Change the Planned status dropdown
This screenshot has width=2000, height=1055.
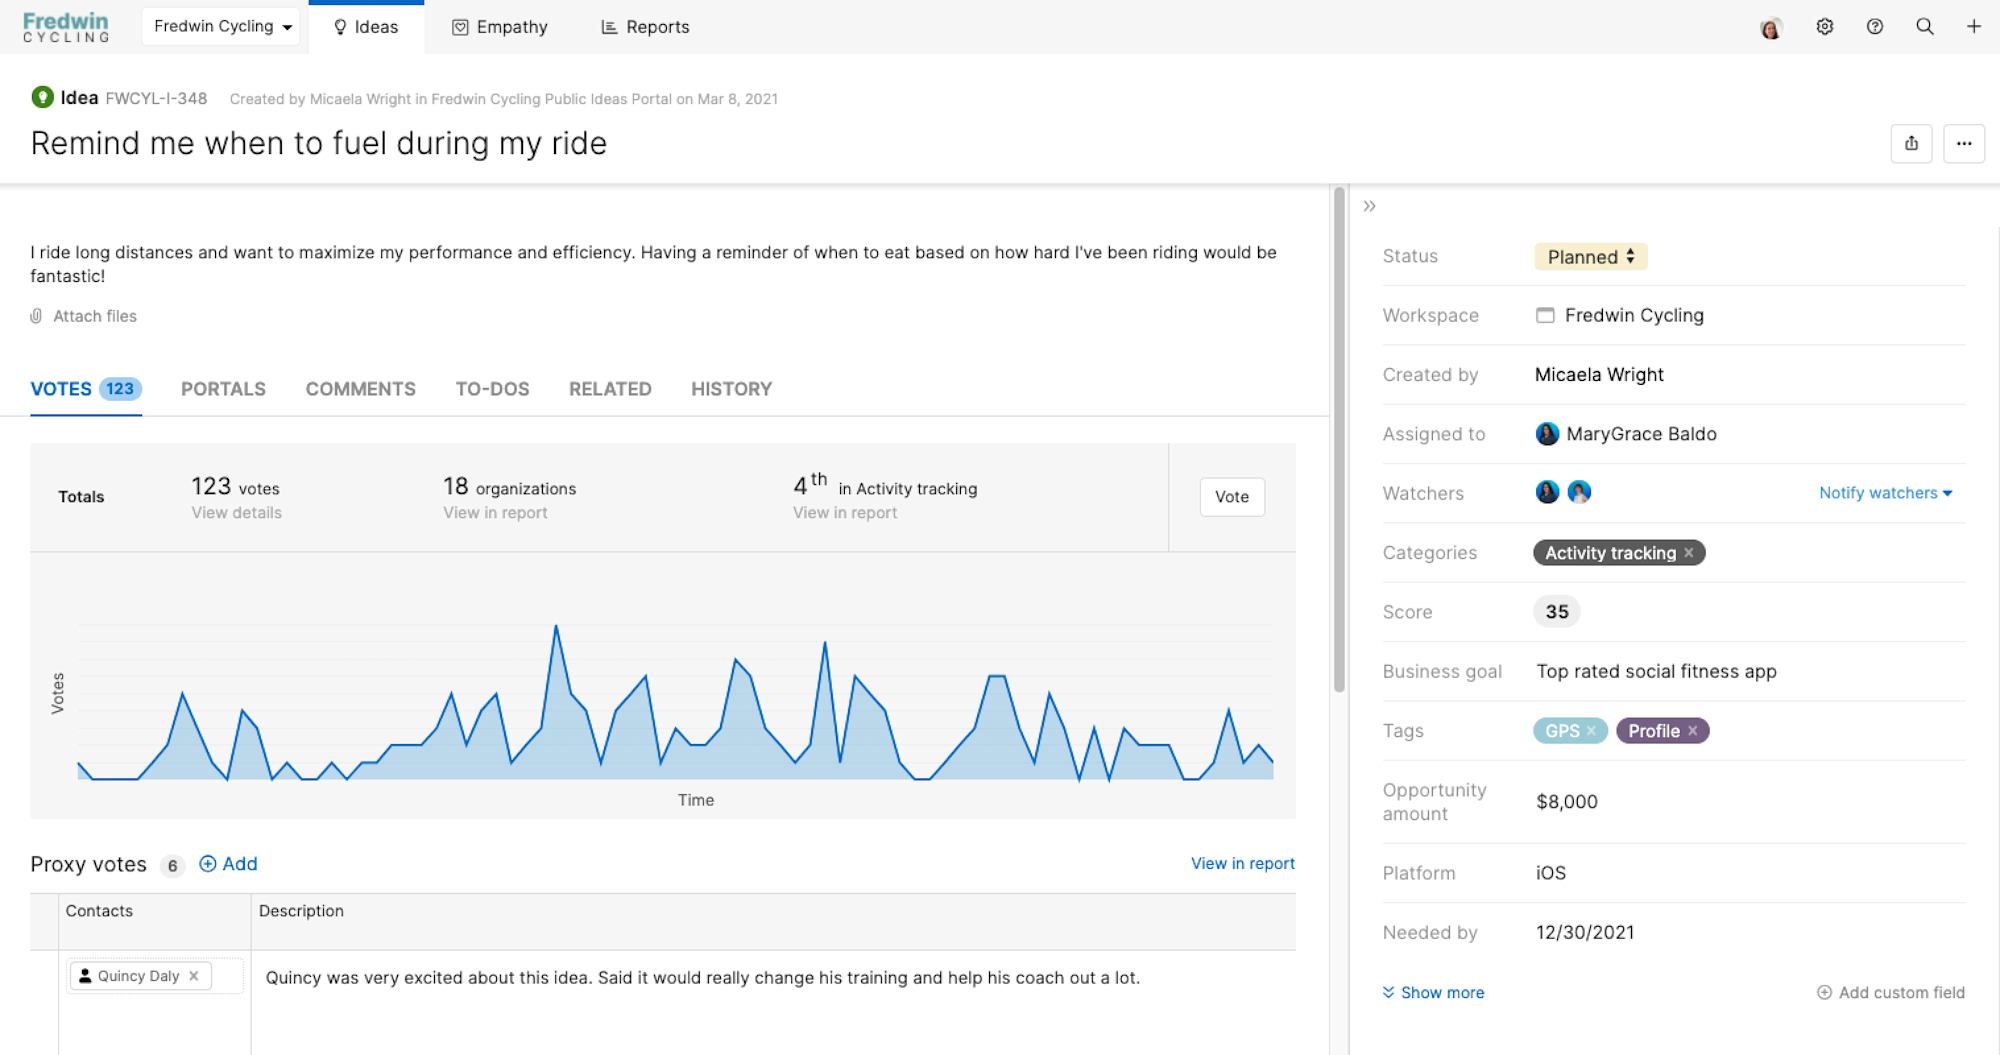[x=1590, y=256]
